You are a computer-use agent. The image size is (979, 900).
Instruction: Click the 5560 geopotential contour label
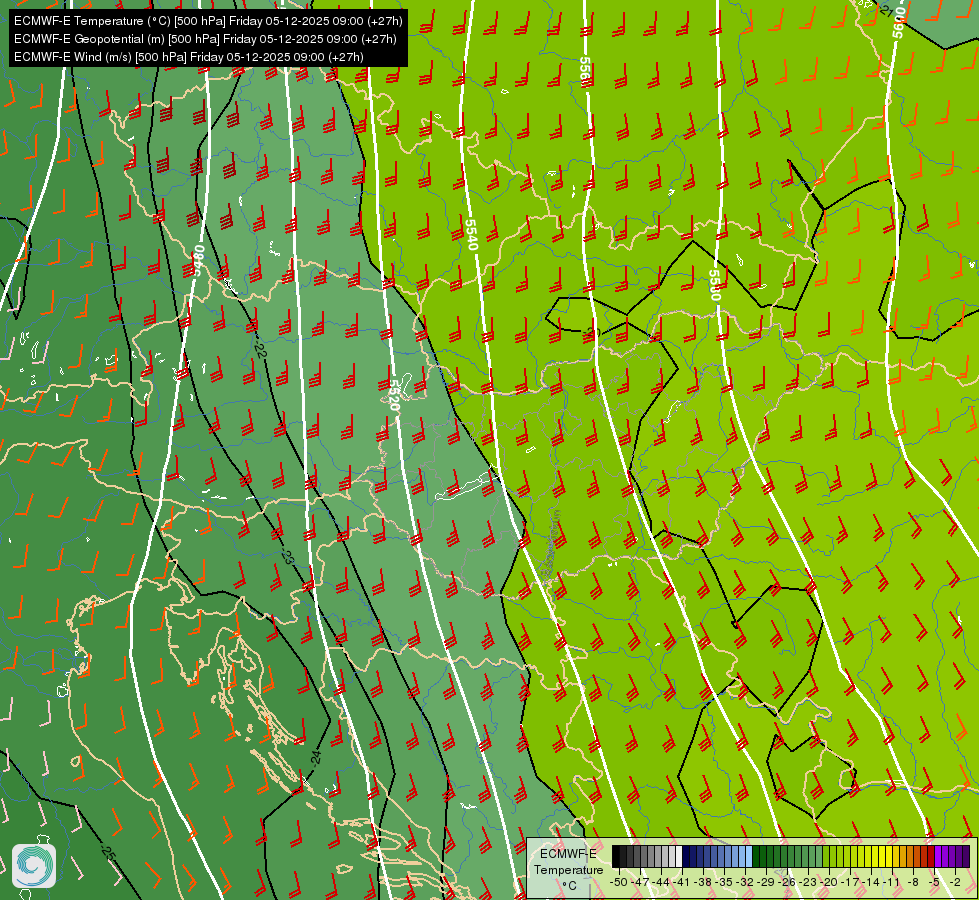pos(584,72)
